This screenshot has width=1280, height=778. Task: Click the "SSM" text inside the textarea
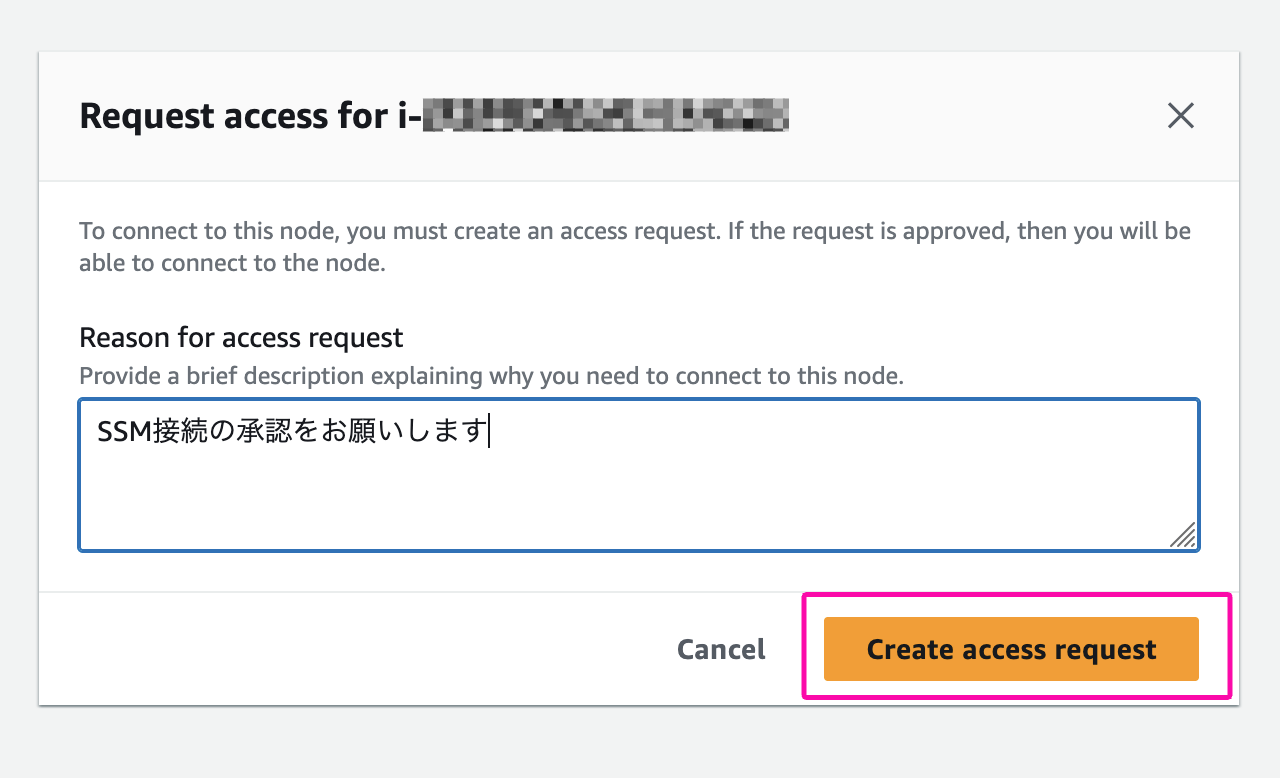tap(124, 432)
